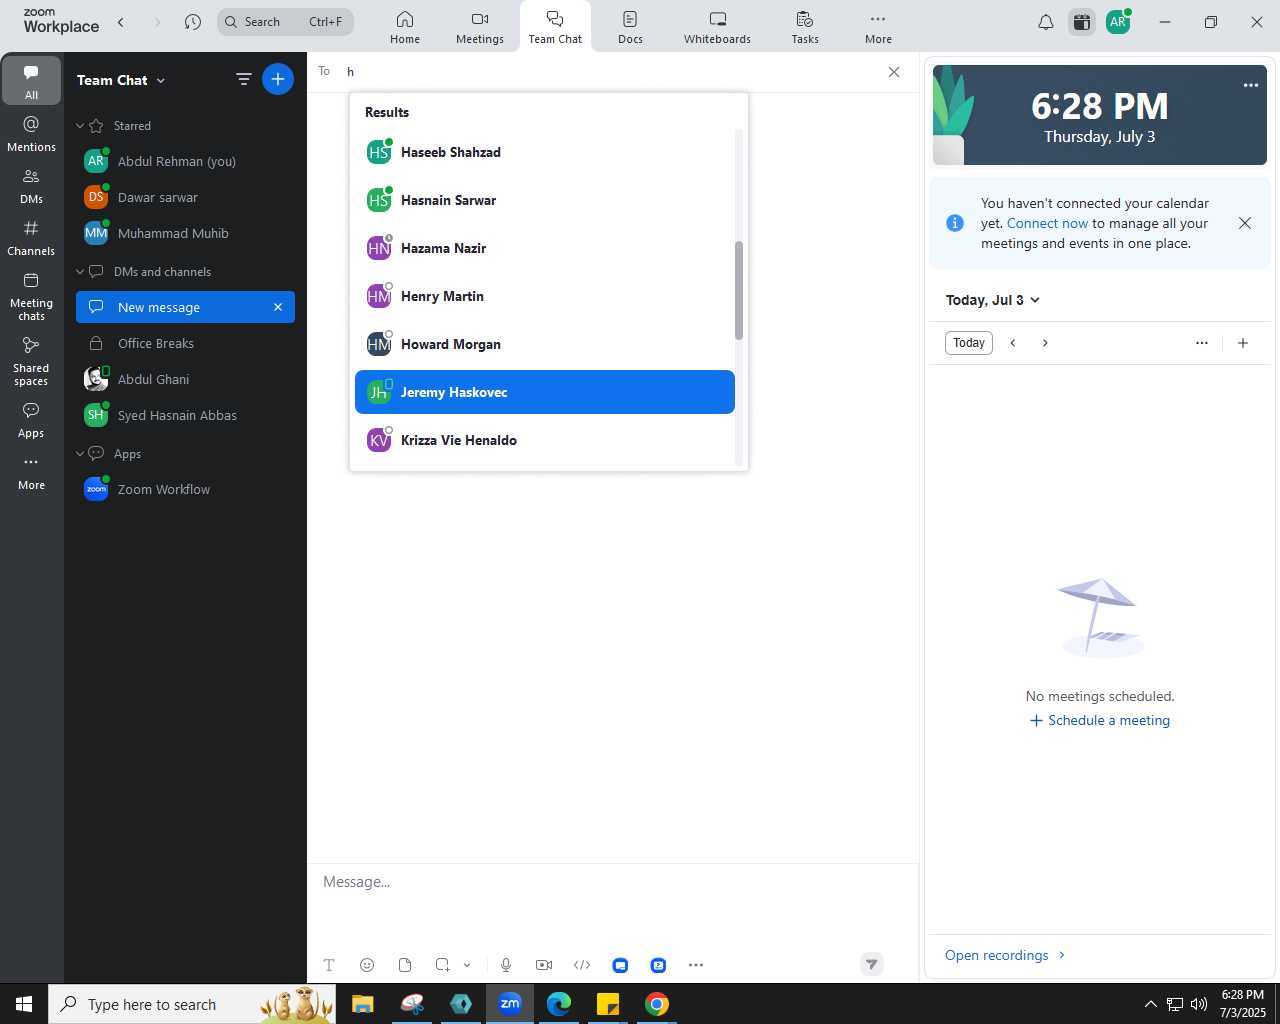This screenshot has width=1280, height=1024.
Task: Close the New message draft
Action: (278, 307)
